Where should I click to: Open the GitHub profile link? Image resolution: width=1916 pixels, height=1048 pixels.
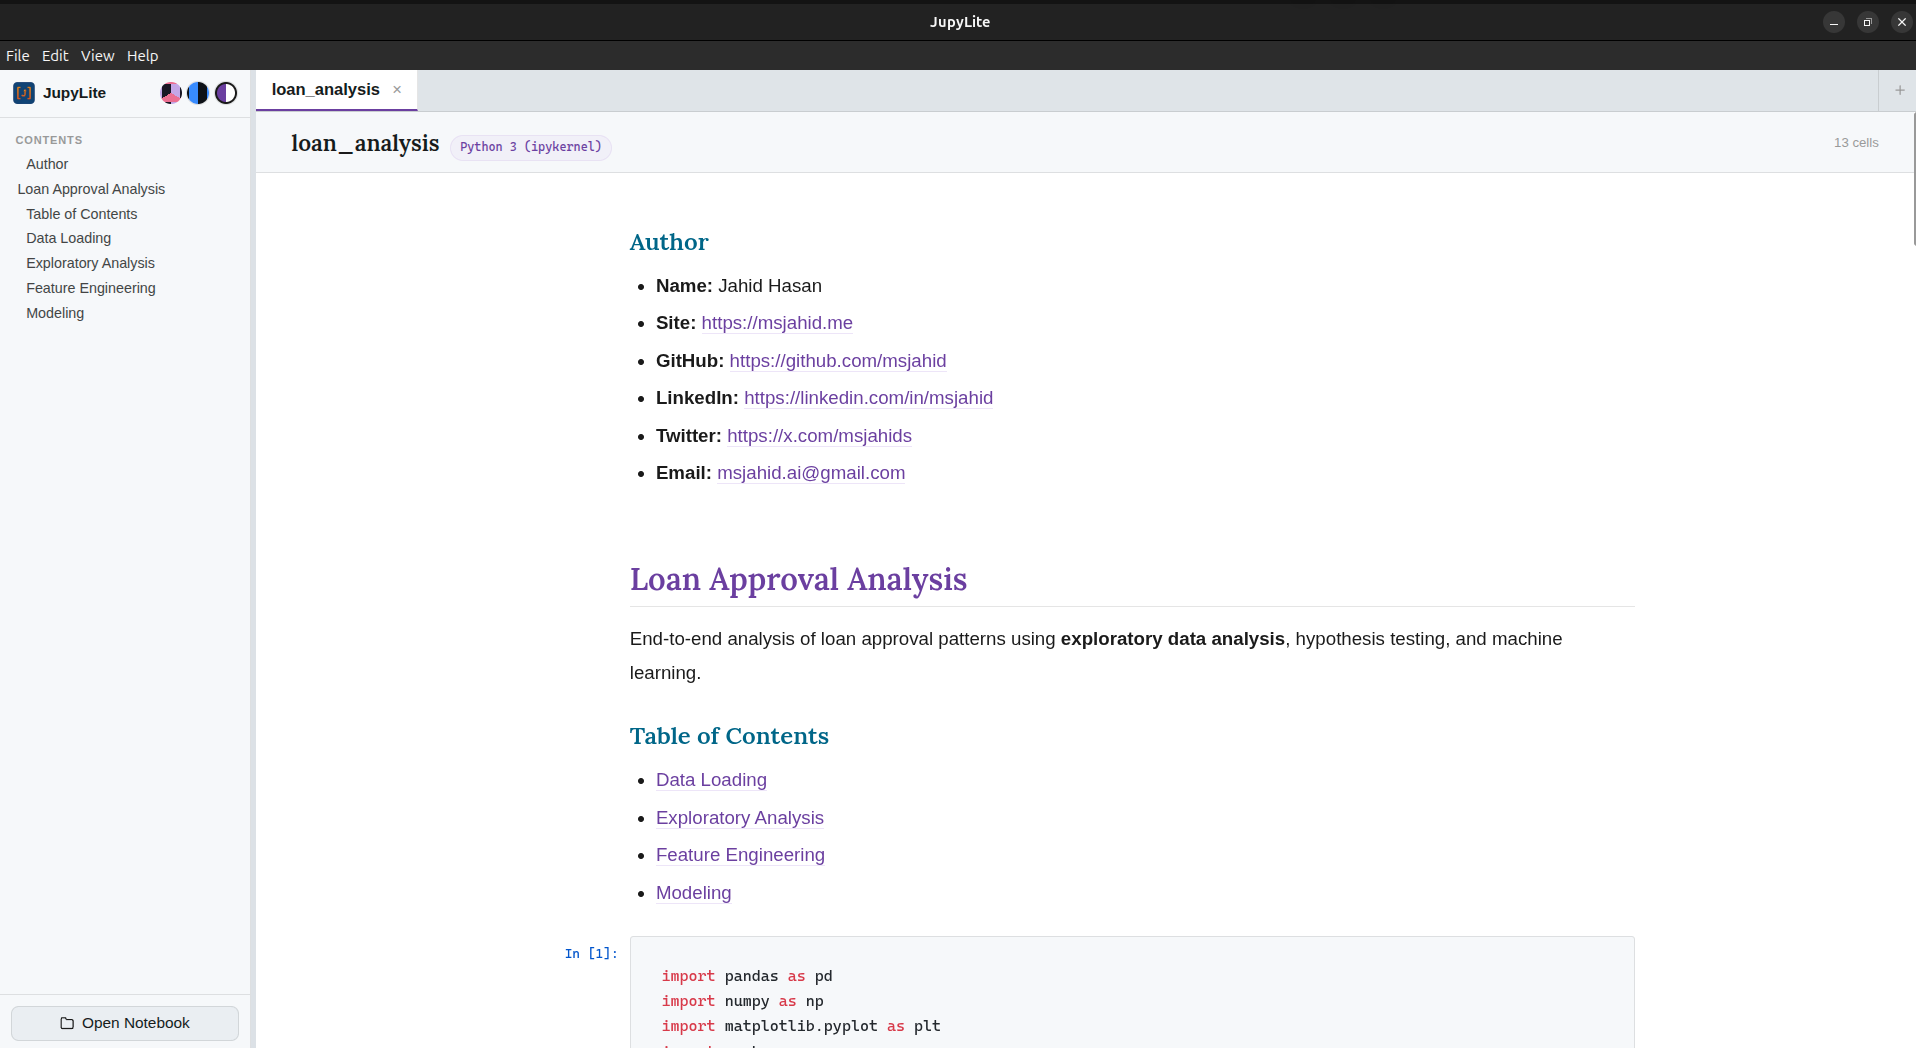[838, 361]
